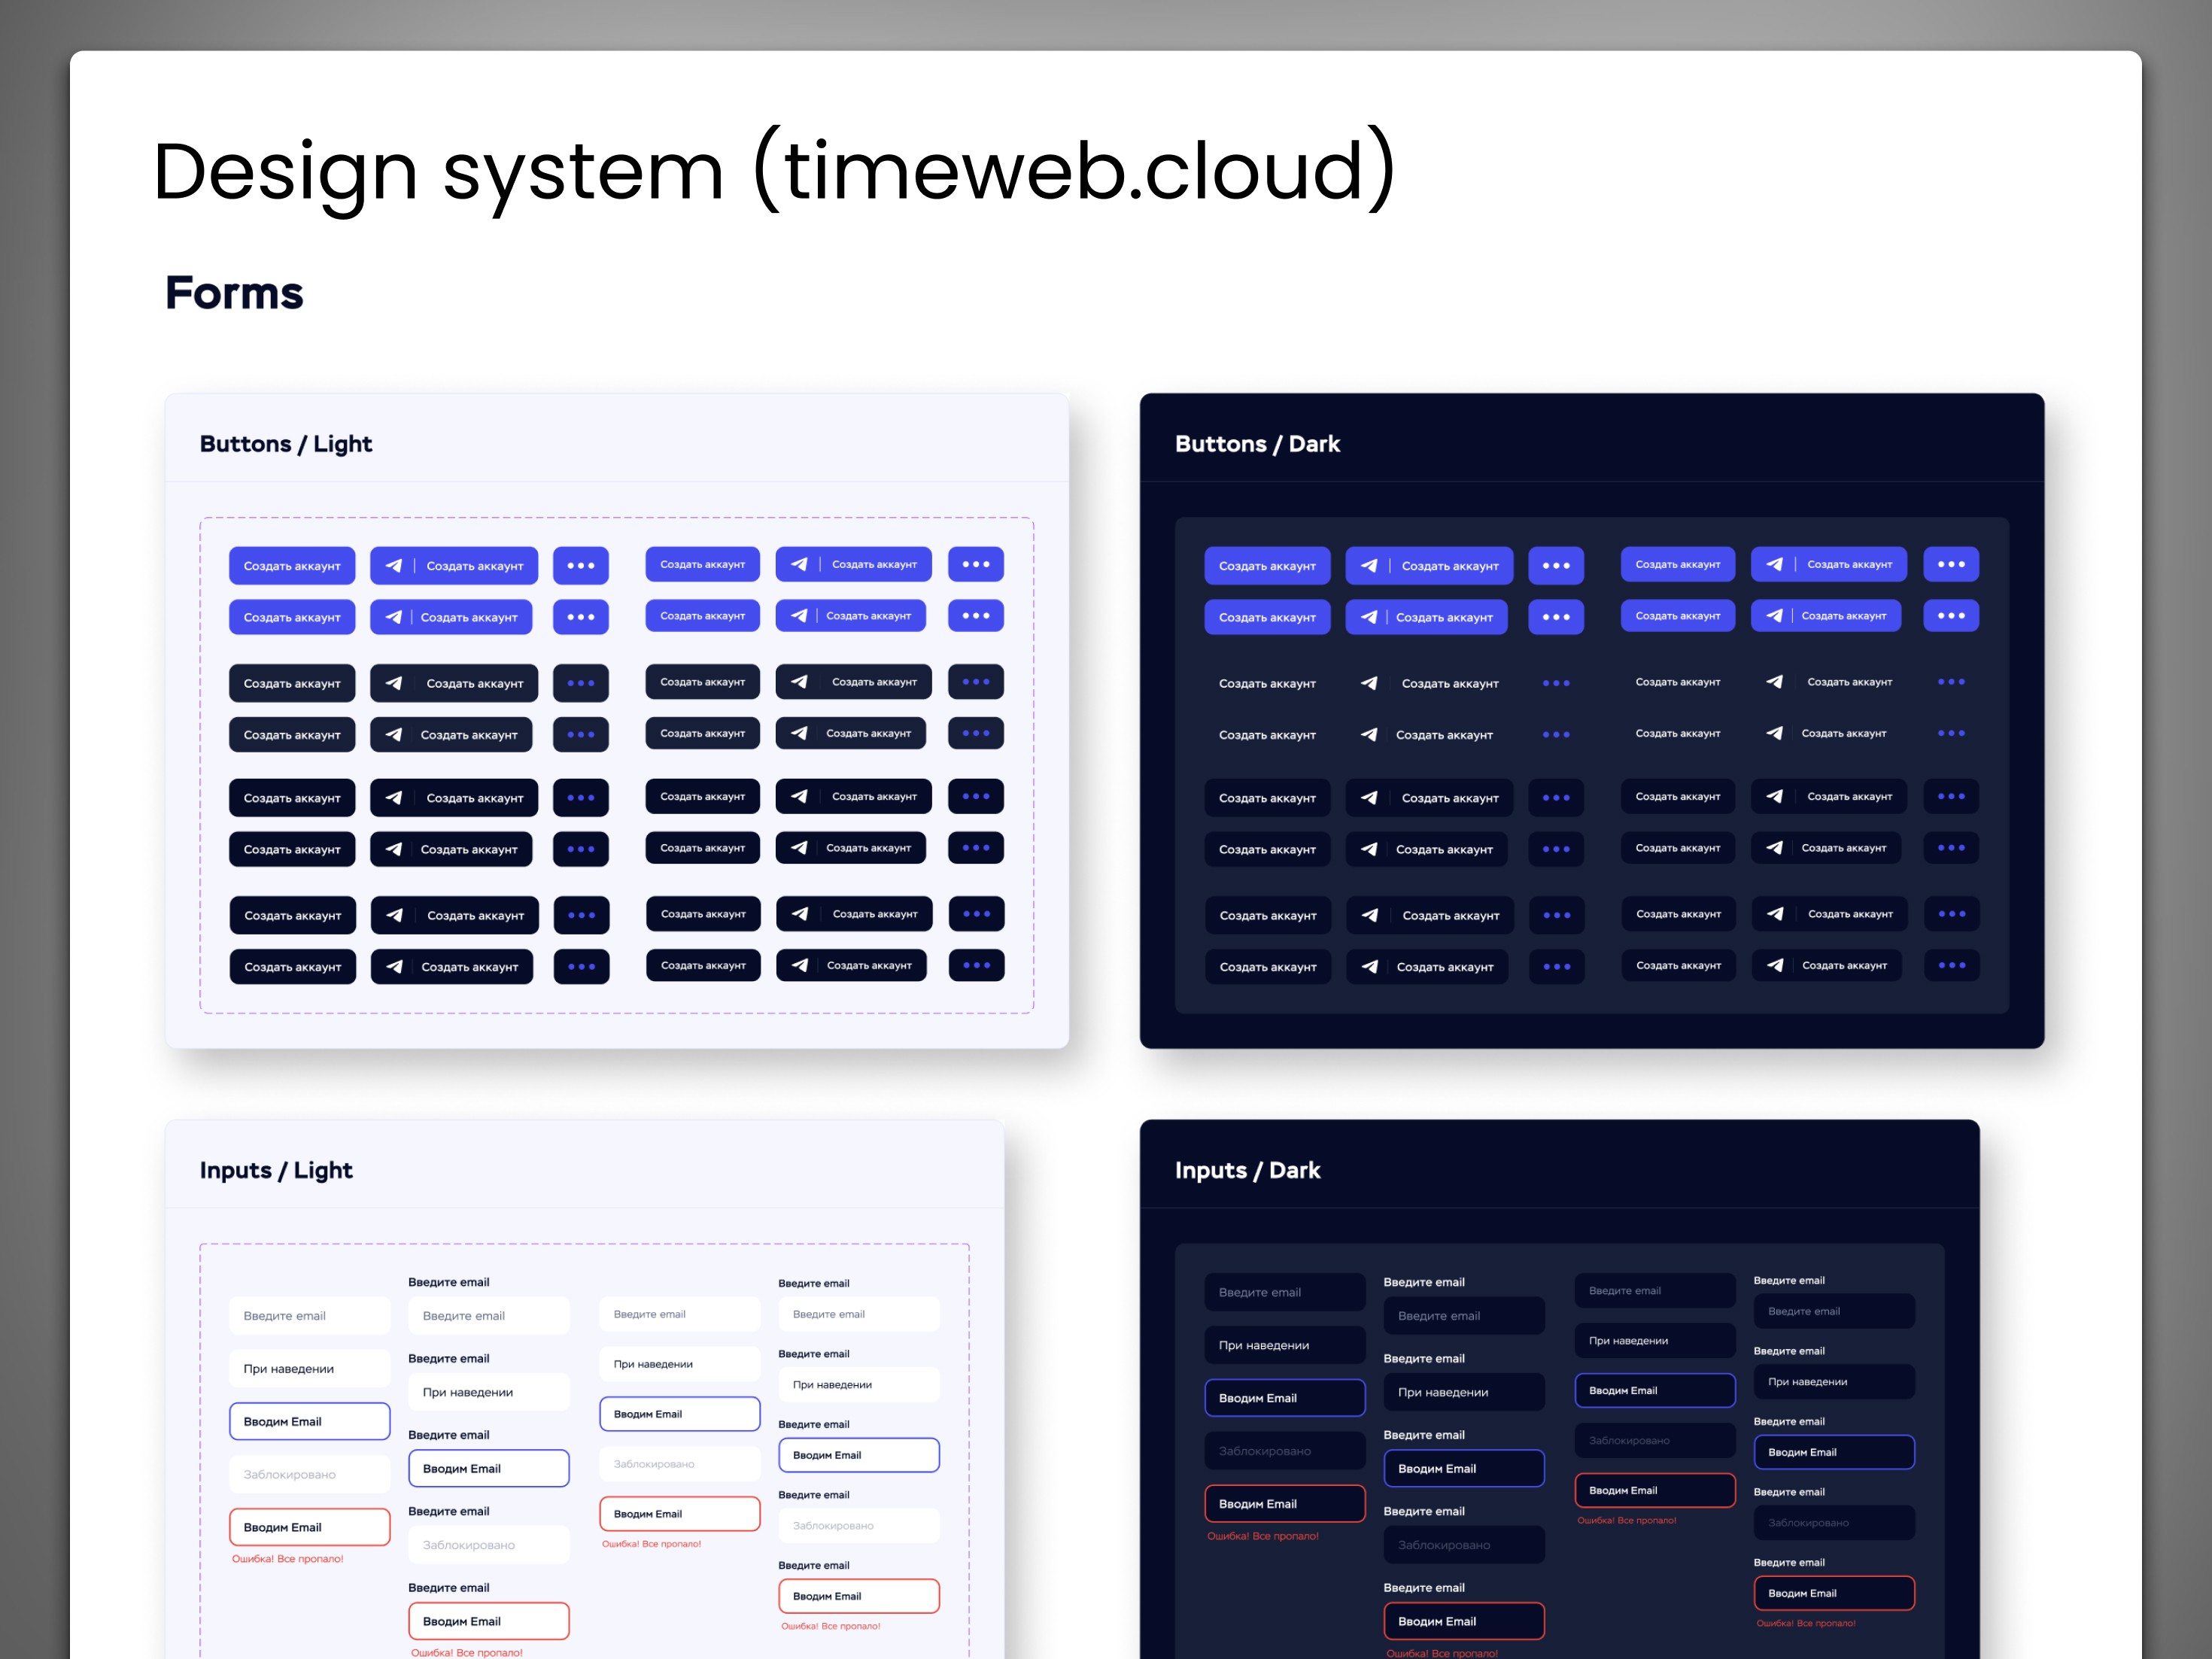Click paper plane icon in top-left Buttons / Dark button
Screen dimensions: 2212x1659
tap(1369, 566)
